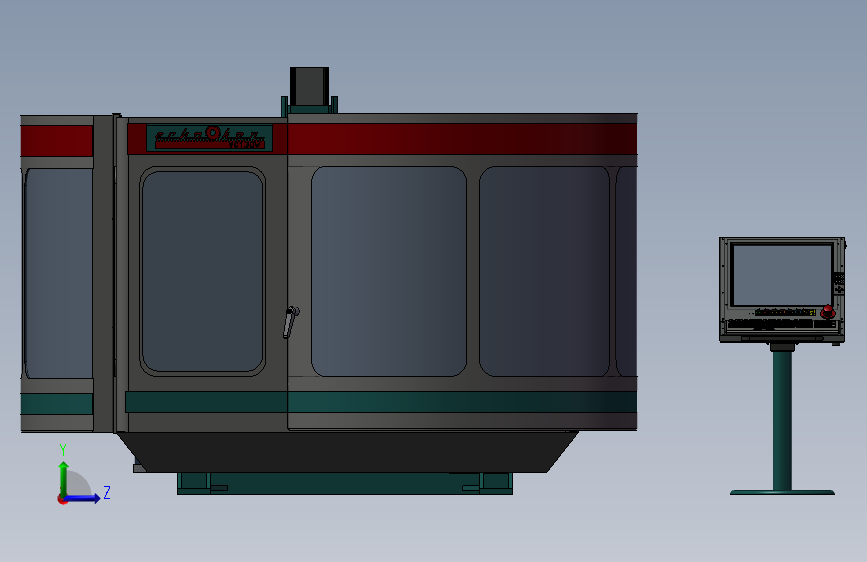Pick the green base frame beneath the machine
This screenshot has width=867, height=562.
click(x=344, y=483)
